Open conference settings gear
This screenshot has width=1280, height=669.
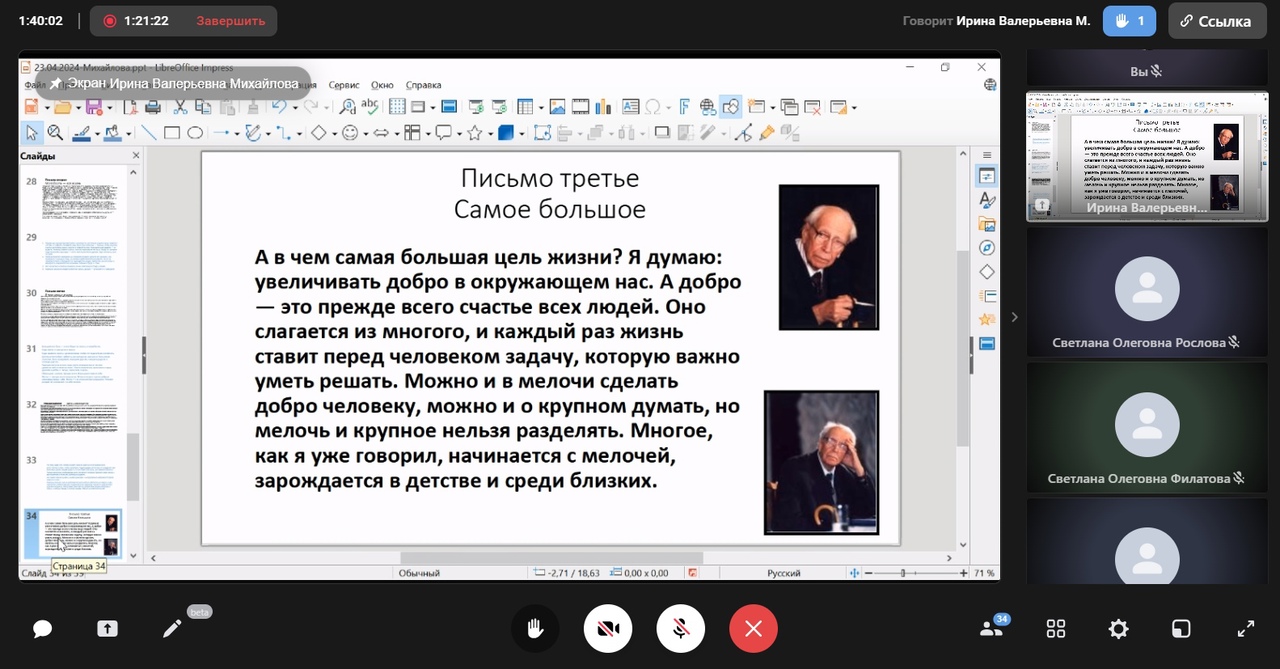click(x=1119, y=629)
